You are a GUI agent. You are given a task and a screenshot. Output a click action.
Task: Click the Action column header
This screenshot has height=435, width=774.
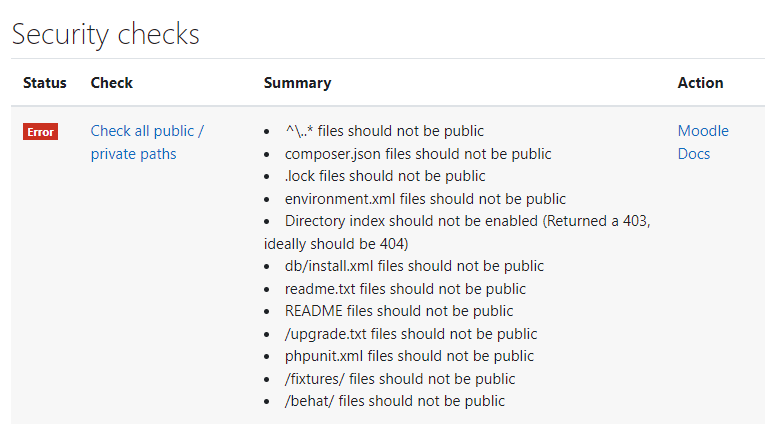click(x=700, y=83)
